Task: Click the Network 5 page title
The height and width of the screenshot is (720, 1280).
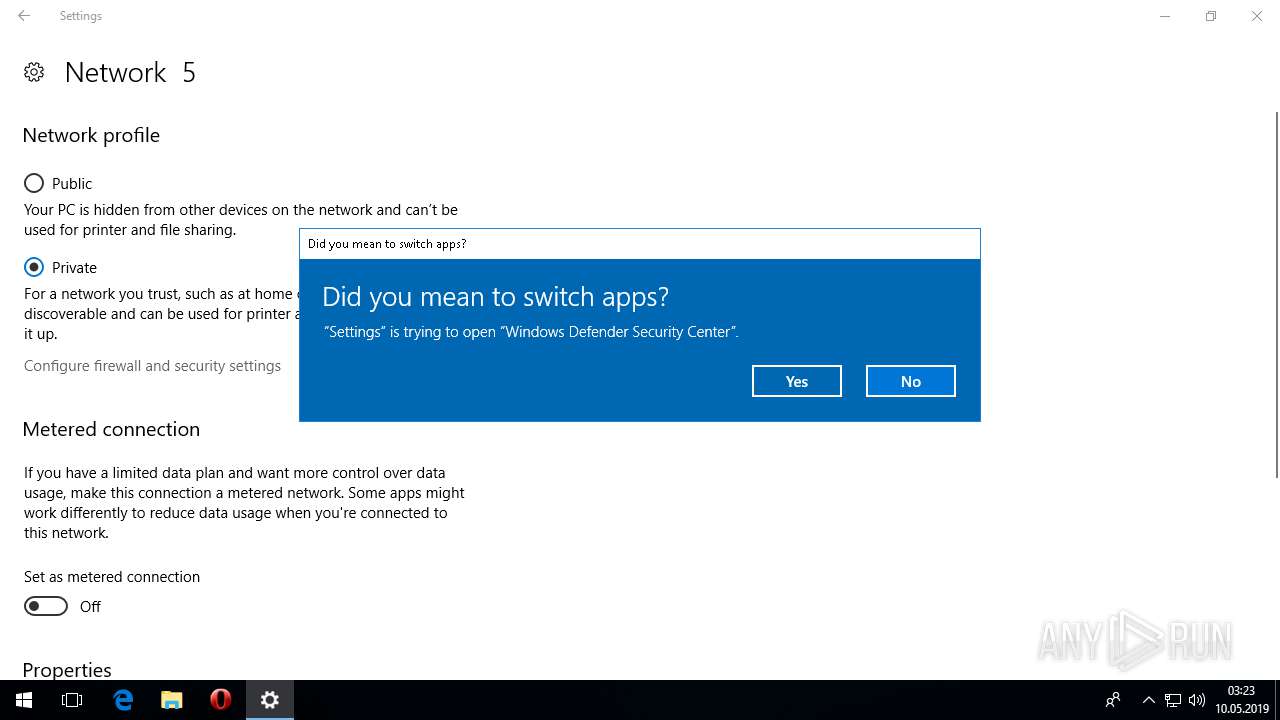Action: [x=130, y=72]
